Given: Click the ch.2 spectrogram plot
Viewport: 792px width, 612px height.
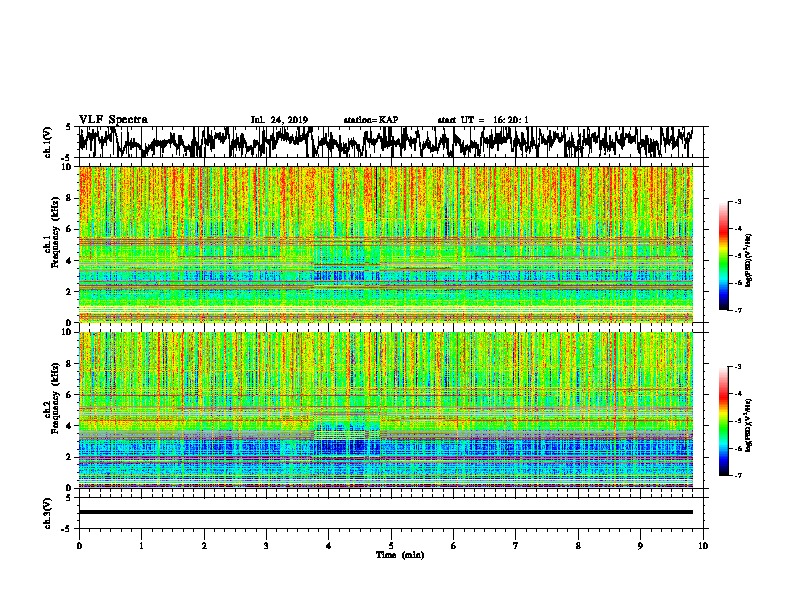Looking at the screenshot, I should tap(386, 410).
